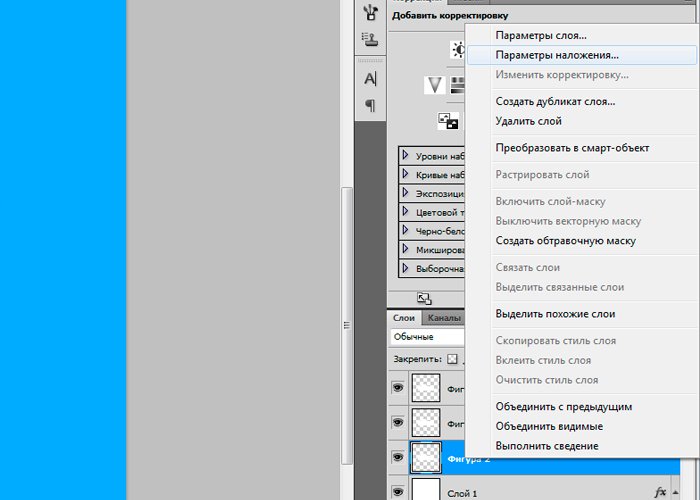700x500 pixels.
Task: Switch to the Каналы tab
Action: point(444,318)
